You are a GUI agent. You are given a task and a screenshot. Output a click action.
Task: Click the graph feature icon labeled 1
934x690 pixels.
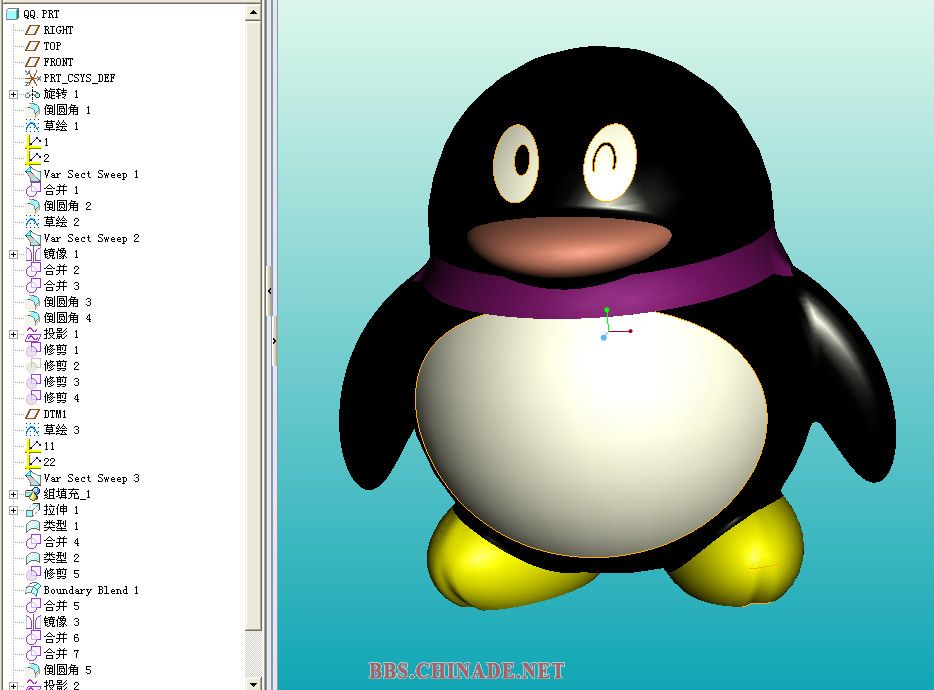[33, 142]
